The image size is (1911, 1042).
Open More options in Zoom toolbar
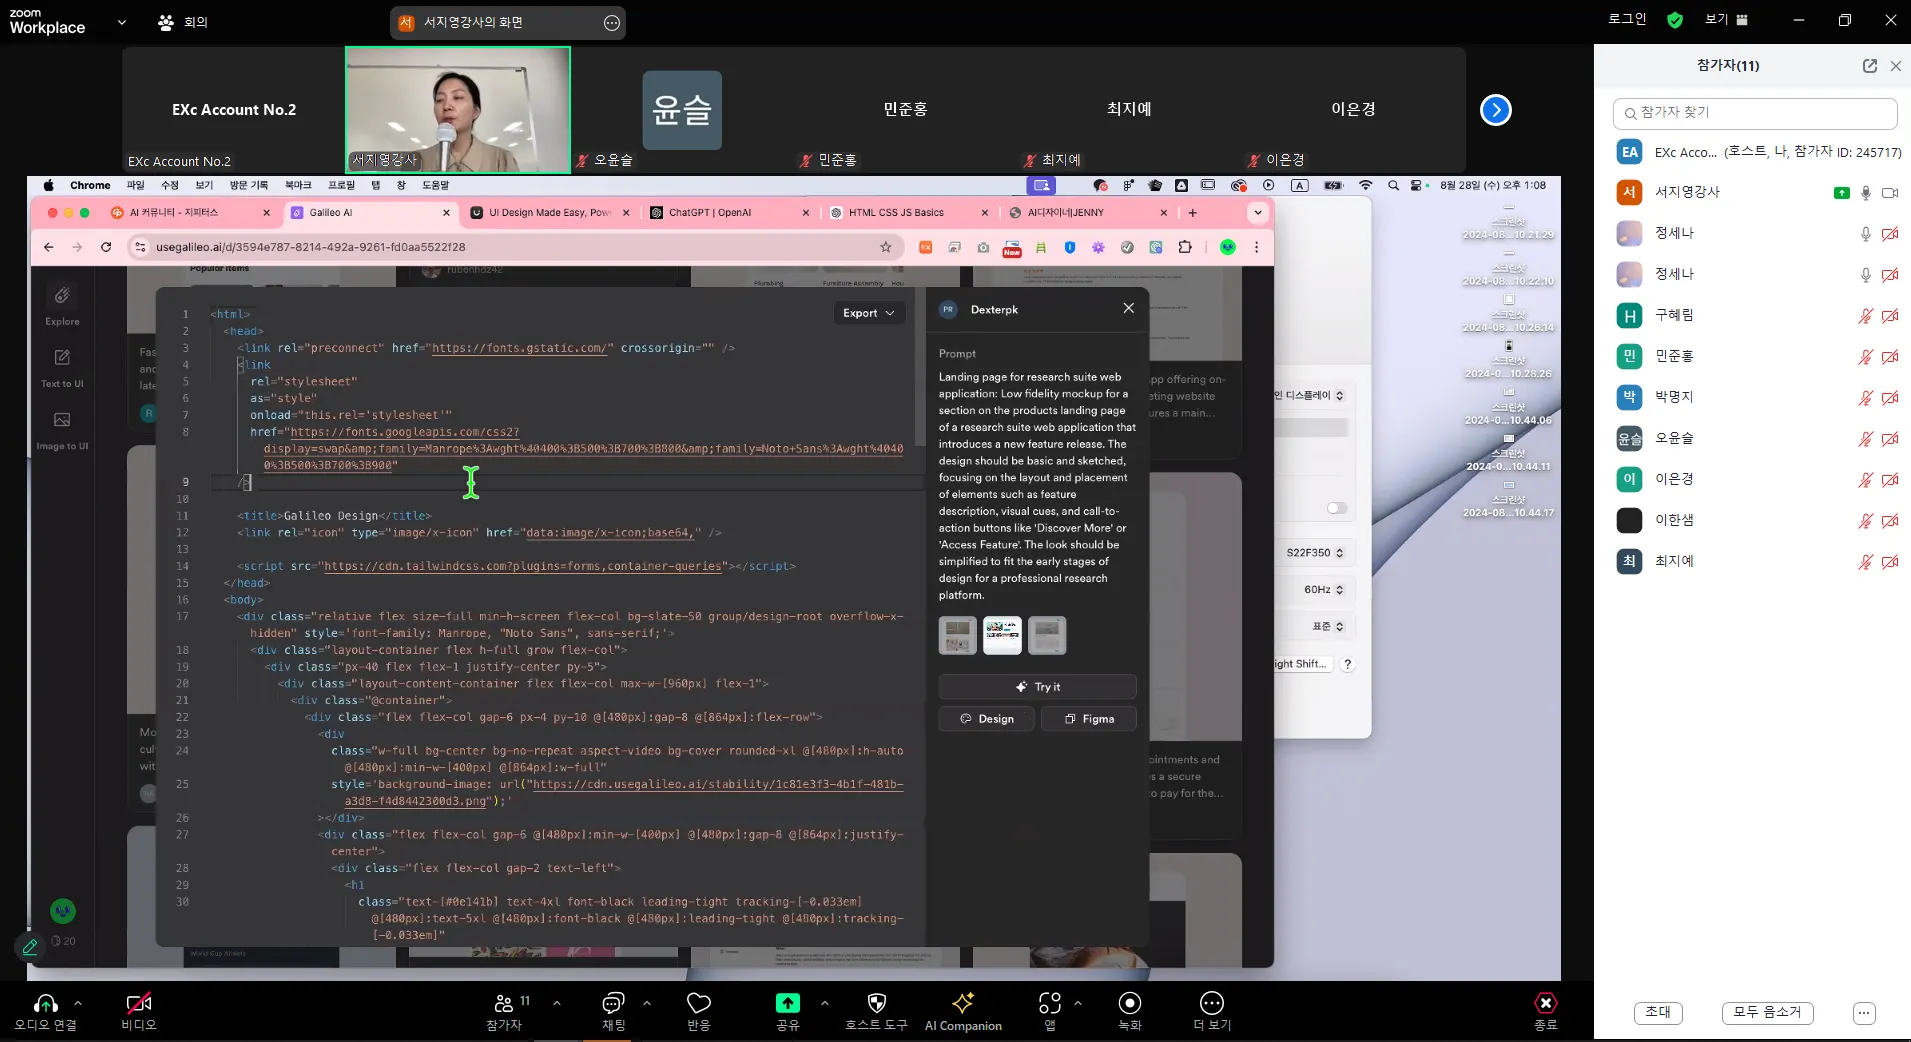1212,1011
